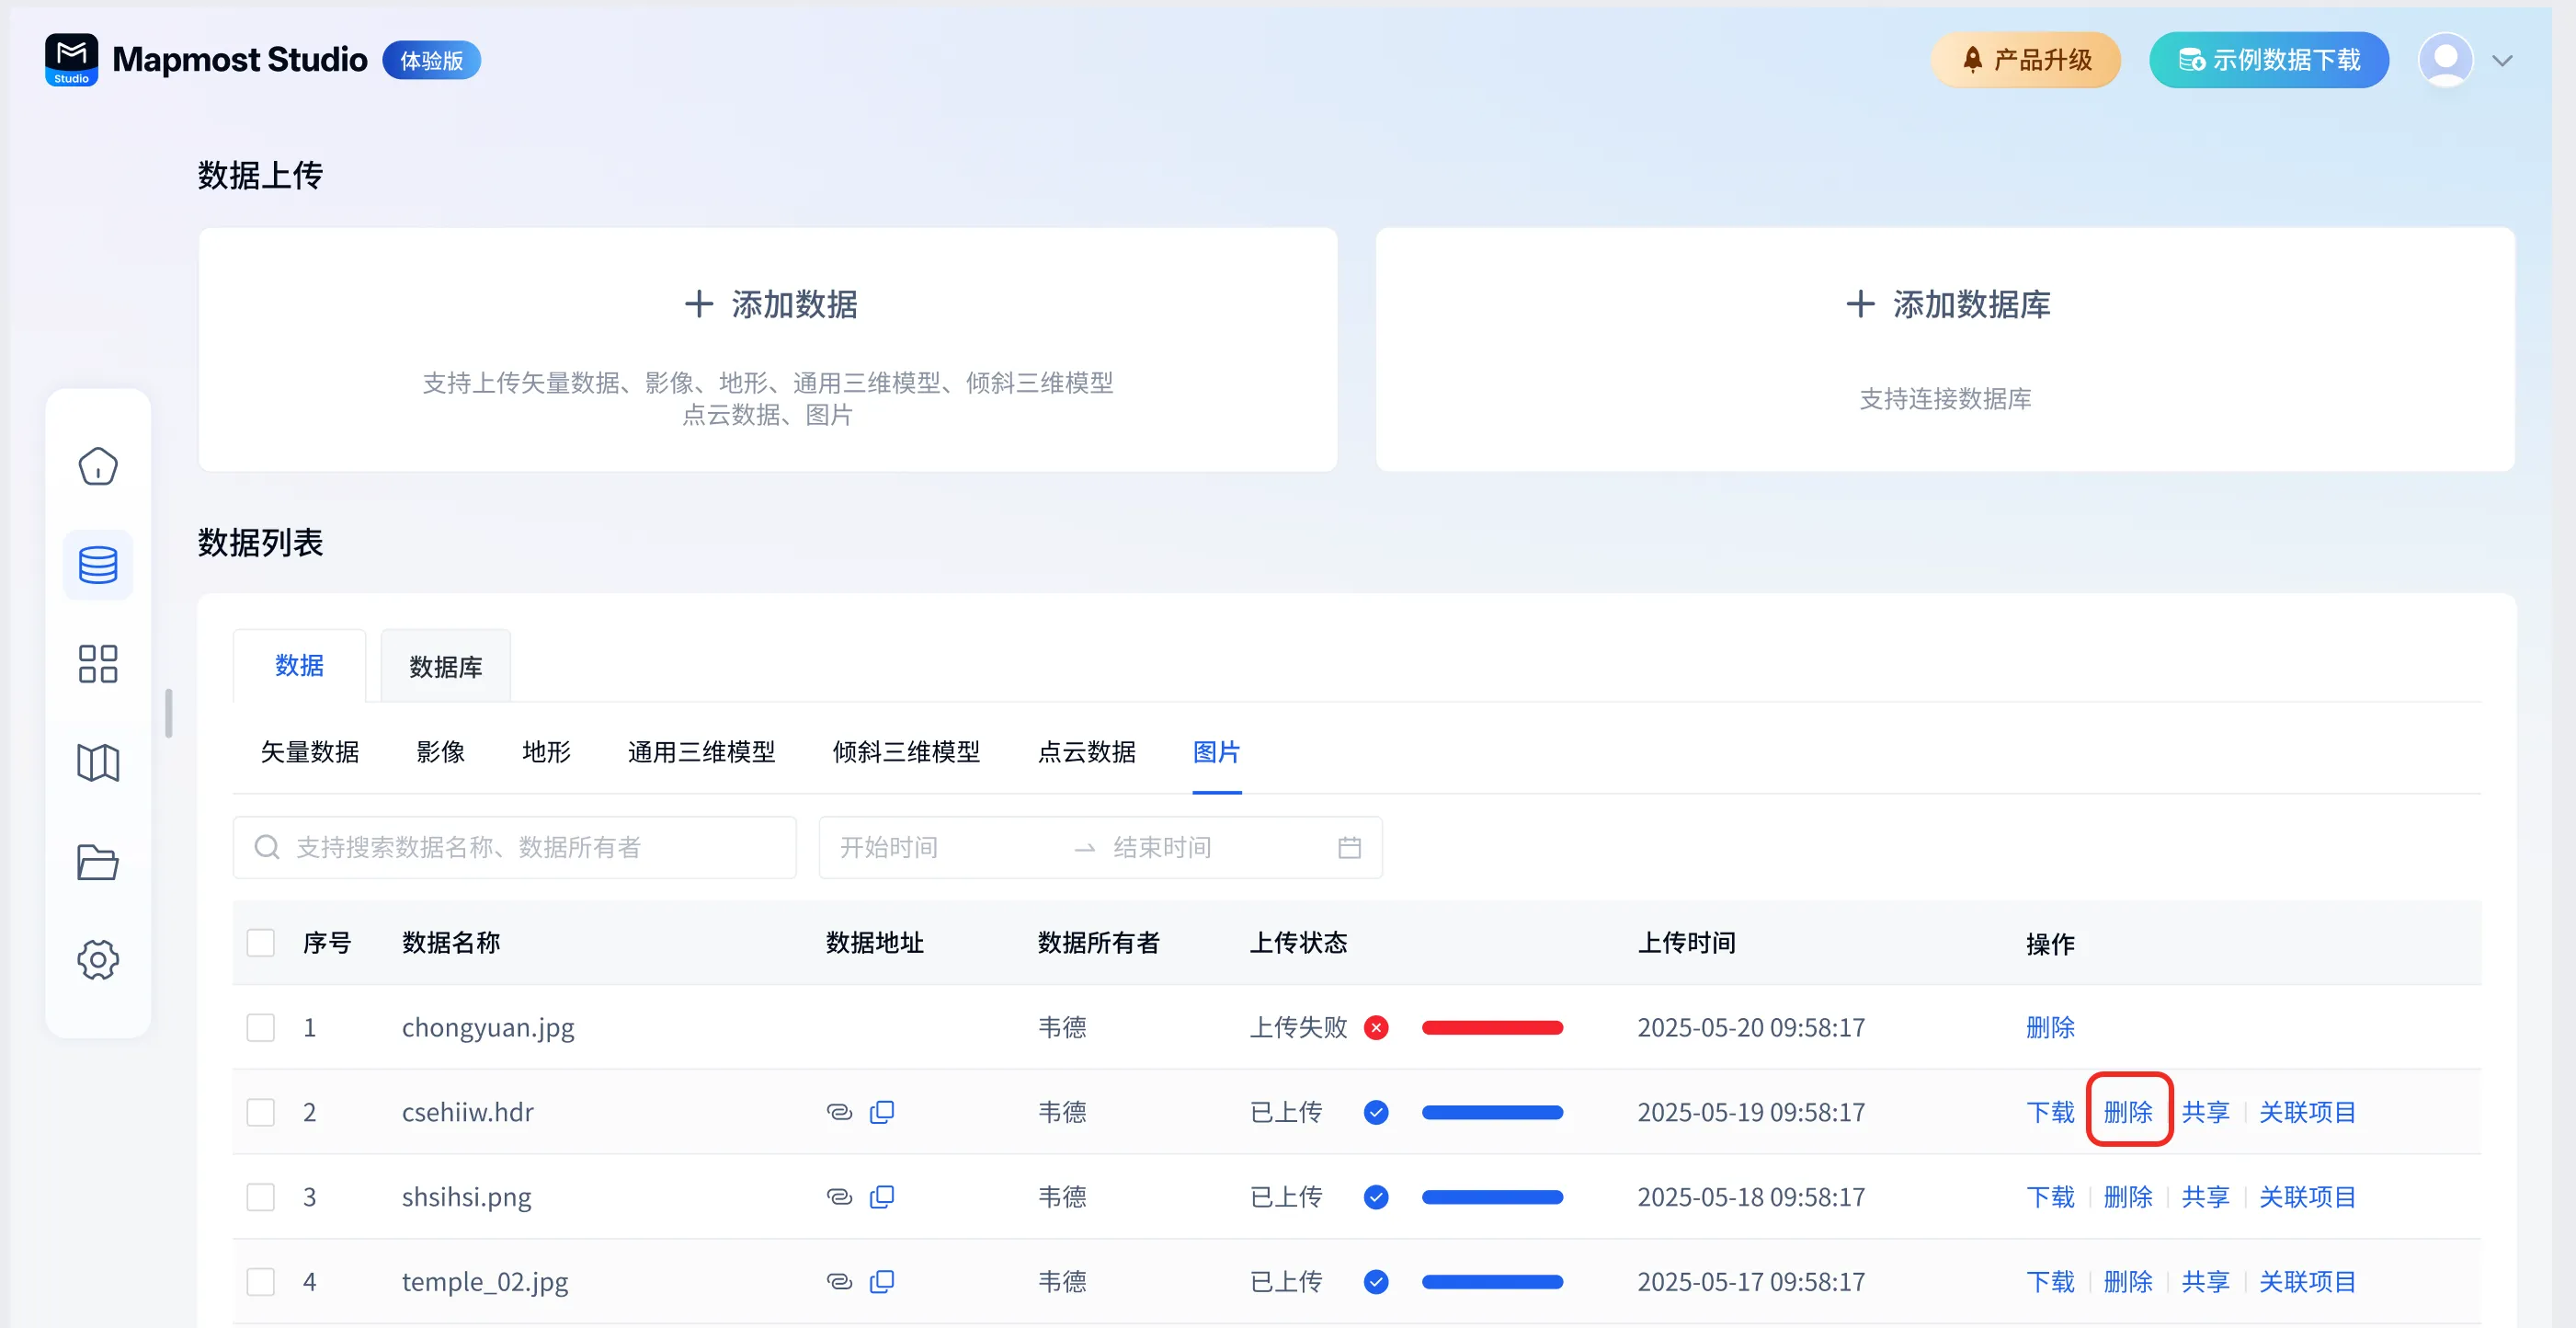Expand the user avatar dropdown arrow
2576x1328 pixels.
point(2502,61)
